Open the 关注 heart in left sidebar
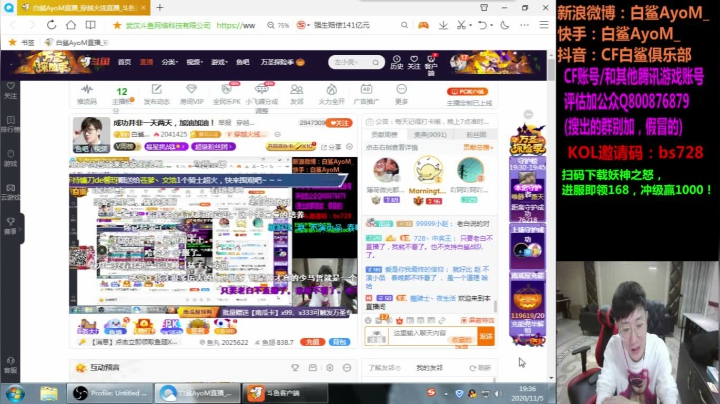720x404 pixels. point(11,90)
